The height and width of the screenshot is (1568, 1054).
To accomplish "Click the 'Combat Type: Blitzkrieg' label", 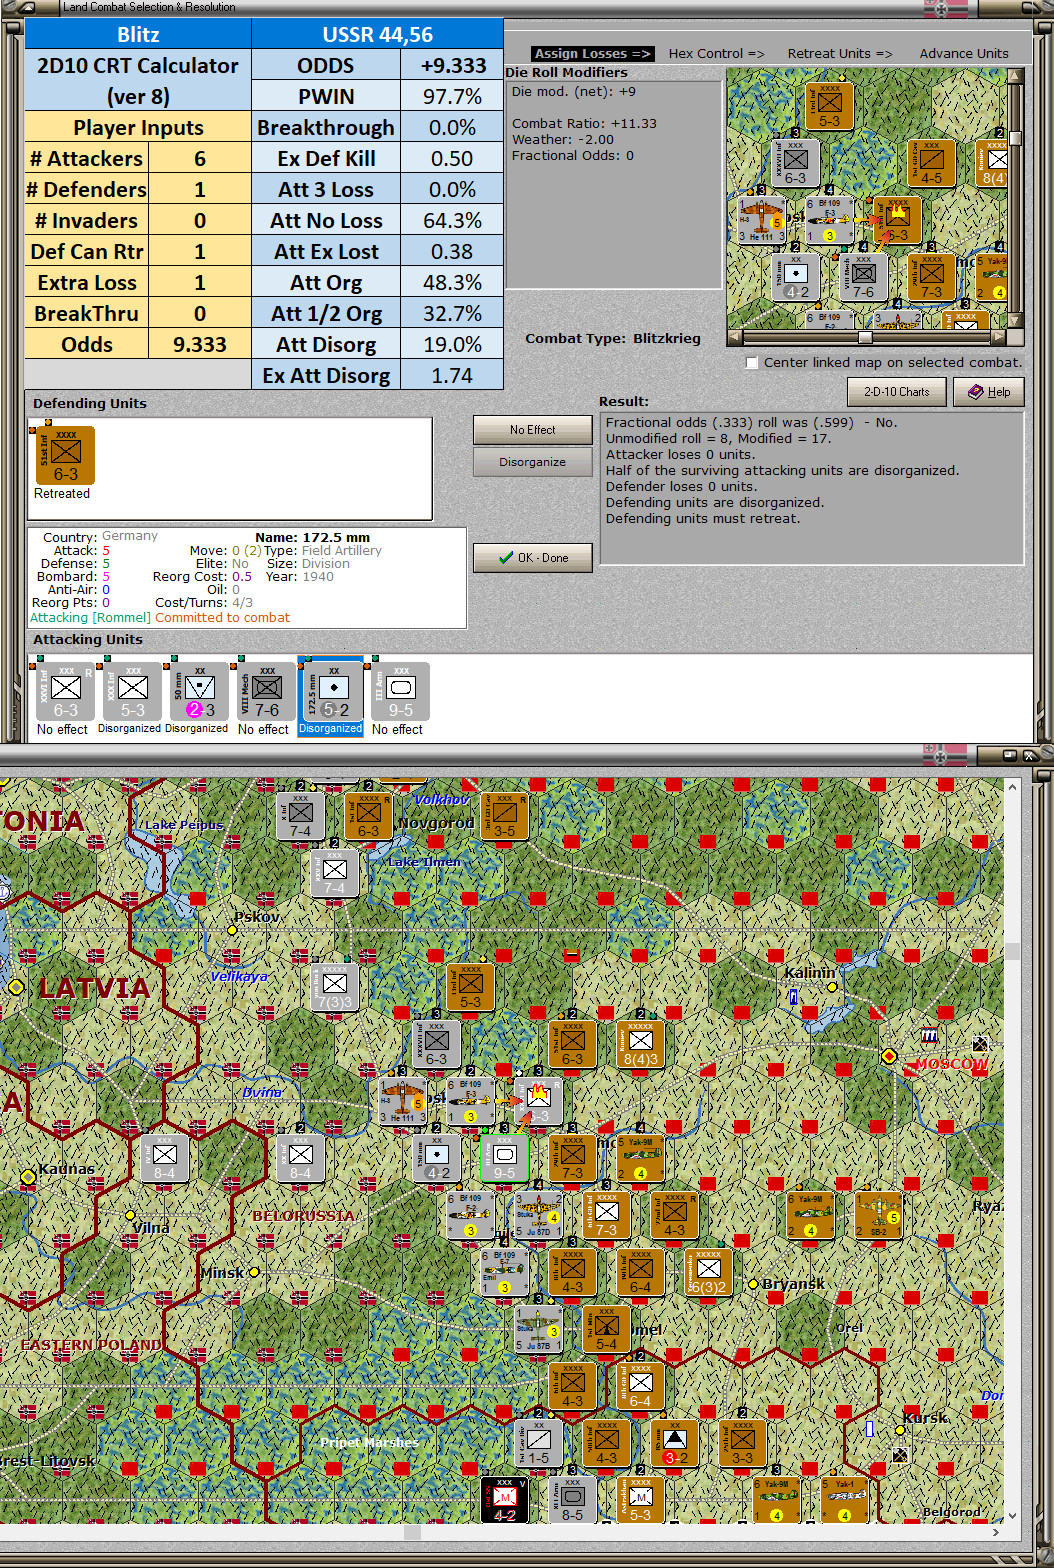I will tap(613, 338).
